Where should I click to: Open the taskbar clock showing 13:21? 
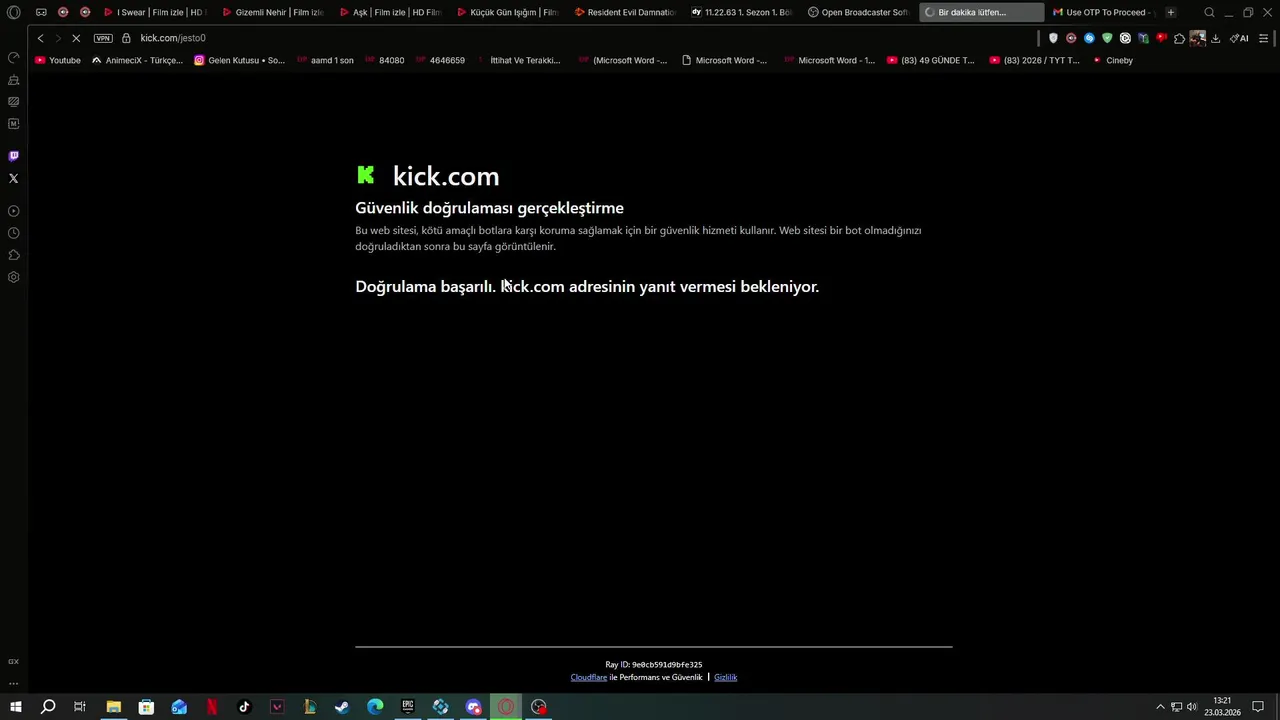pos(1222,707)
